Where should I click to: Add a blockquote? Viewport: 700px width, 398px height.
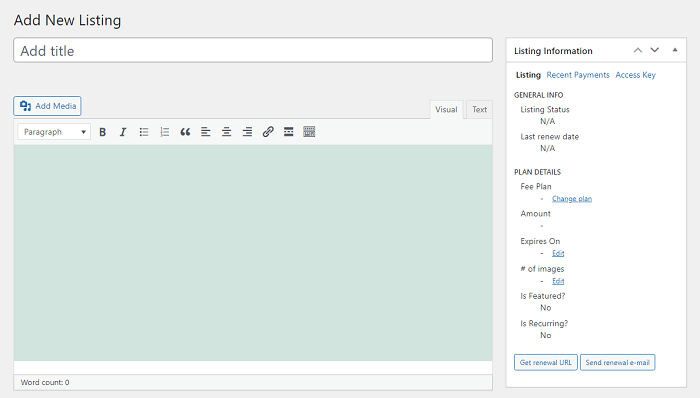(x=185, y=132)
